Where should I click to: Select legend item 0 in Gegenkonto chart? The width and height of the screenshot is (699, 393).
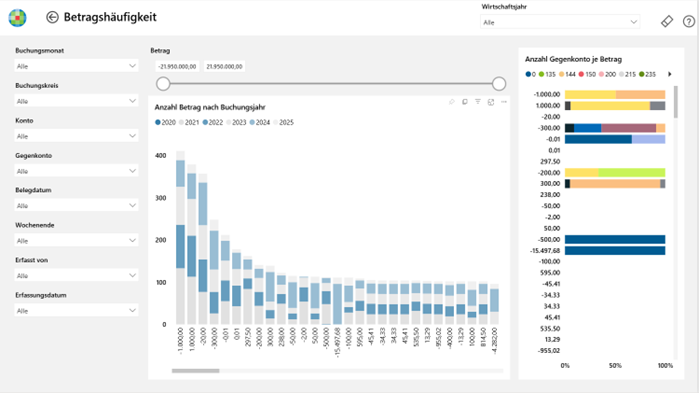530,74
